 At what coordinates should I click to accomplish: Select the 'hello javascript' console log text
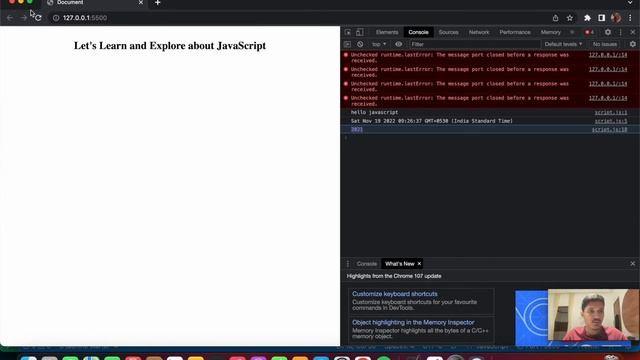pos(374,112)
